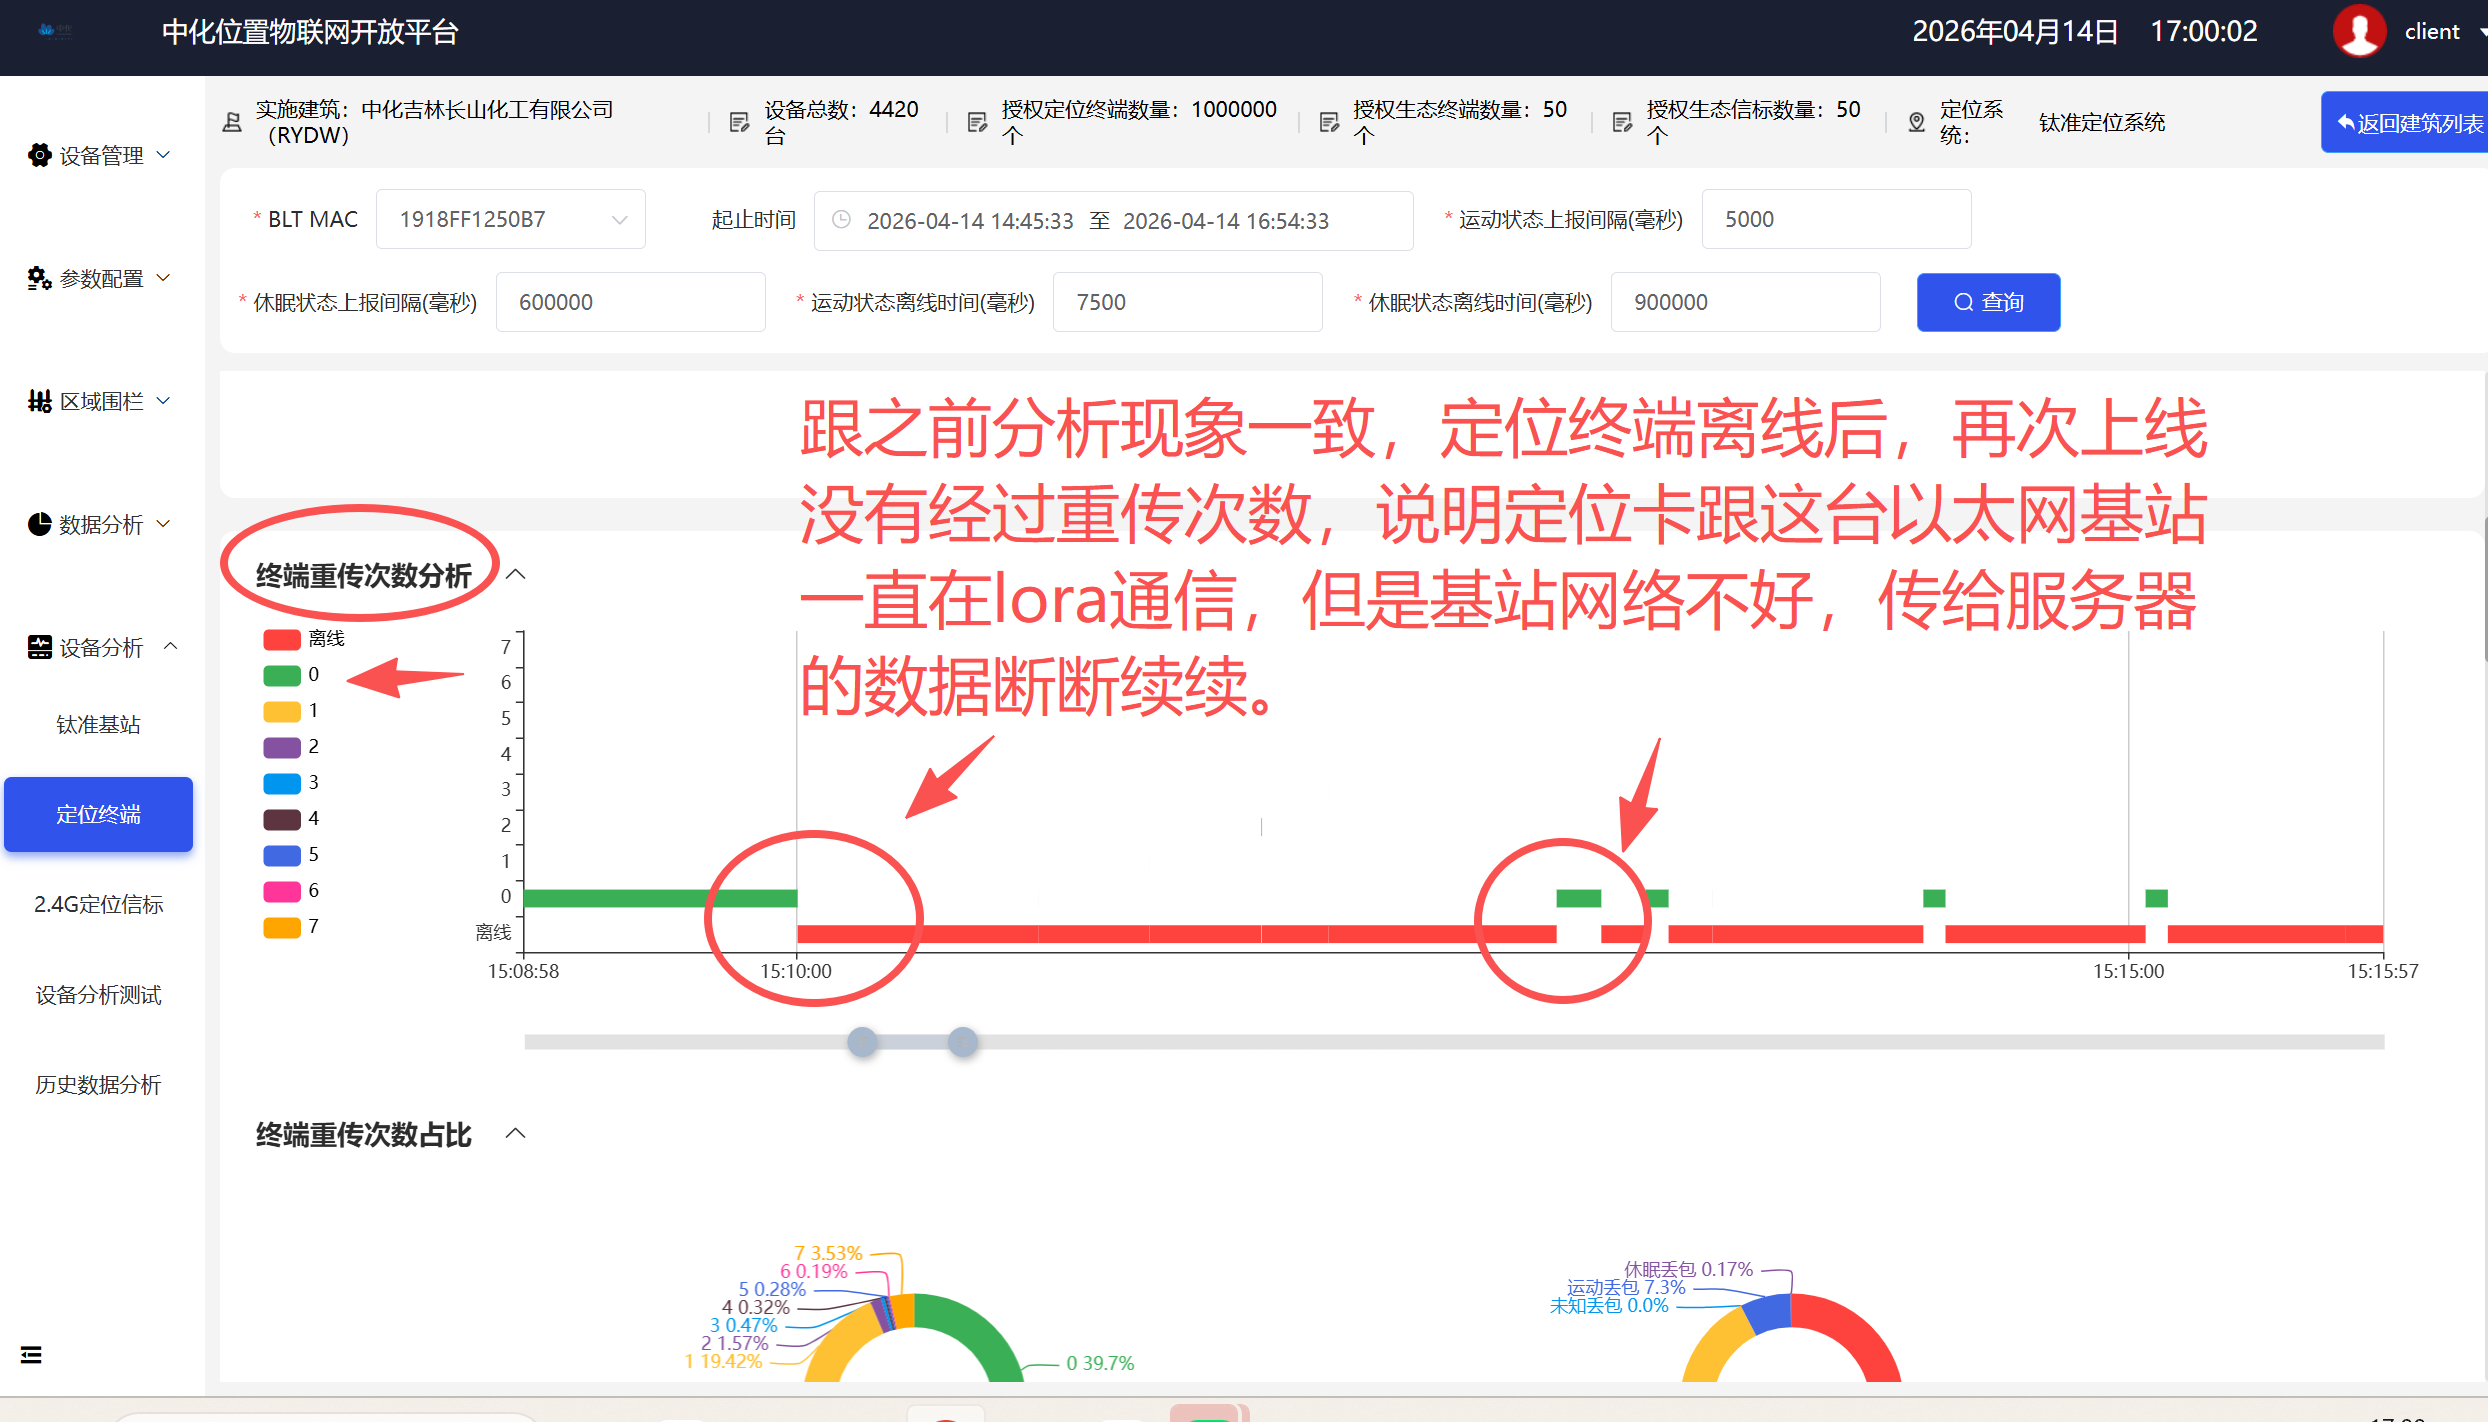The image size is (2488, 1422).
Task: Open the BLT MAC dropdown
Action: (x=510, y=219)
